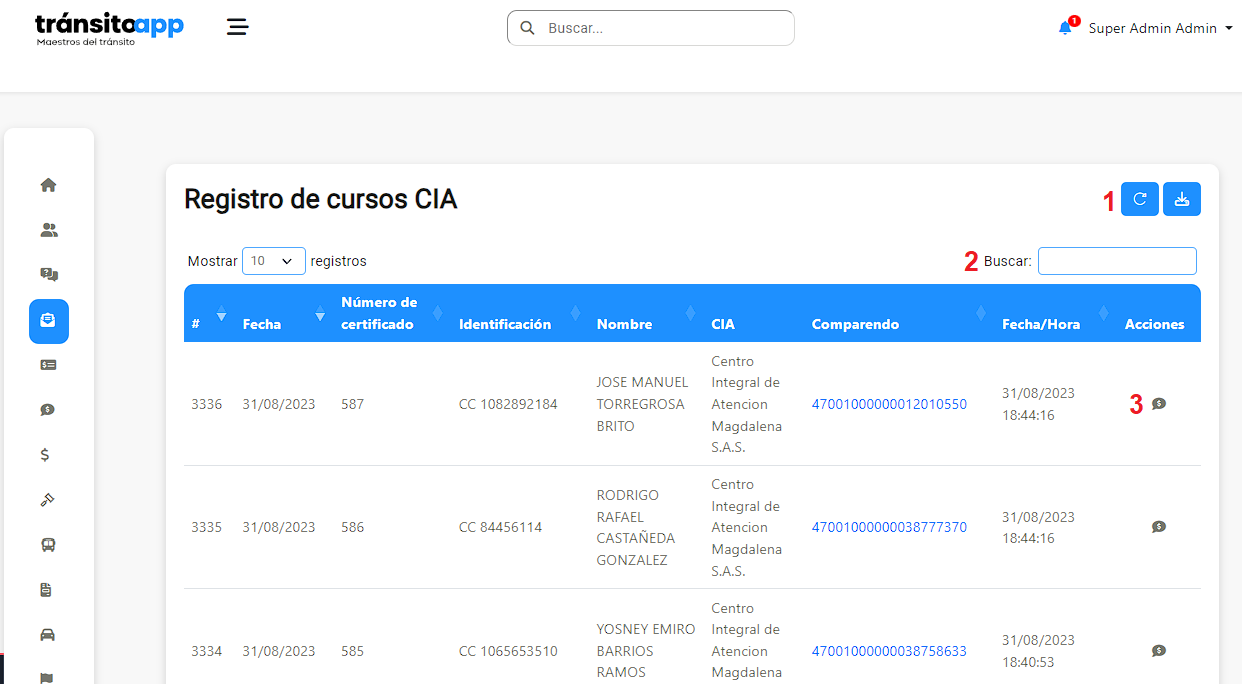
Task: Open notifications bell
Action: tap(1065, 28)
